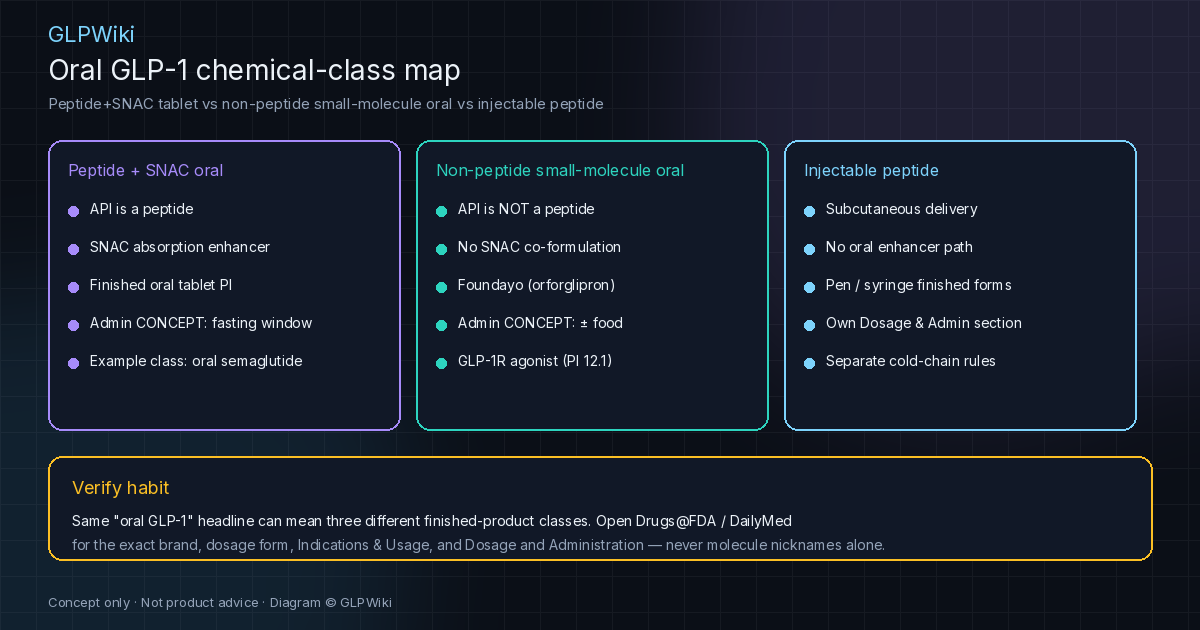
Task: Click the GLPWiki brand title
Action: [91, 35]
